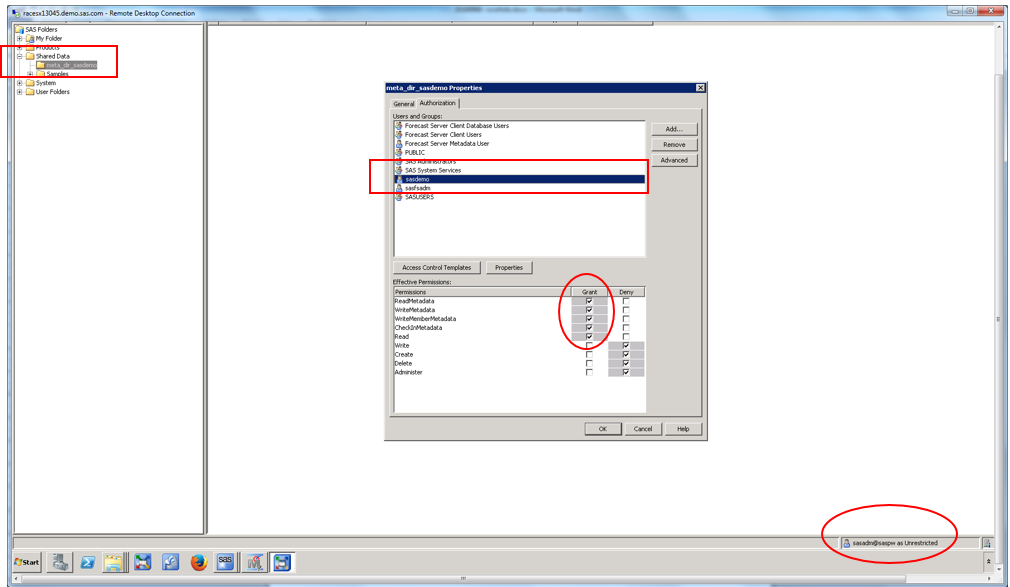This screenshot has width=1010, height=587.
Task: Cancel the Properties dialog
Action: (643, 428)
